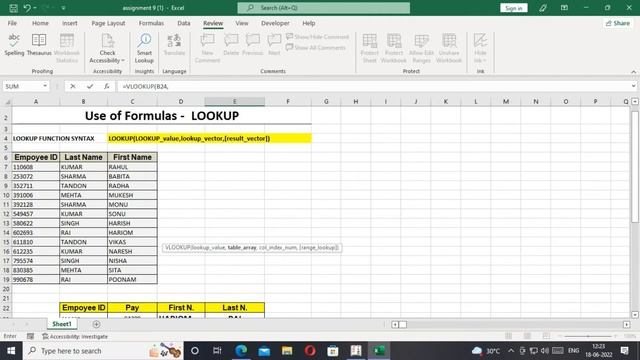Open the Developer tab
The height and width of the screenshot is (360, 640).
pyautogui.click(x=275, y=23)
